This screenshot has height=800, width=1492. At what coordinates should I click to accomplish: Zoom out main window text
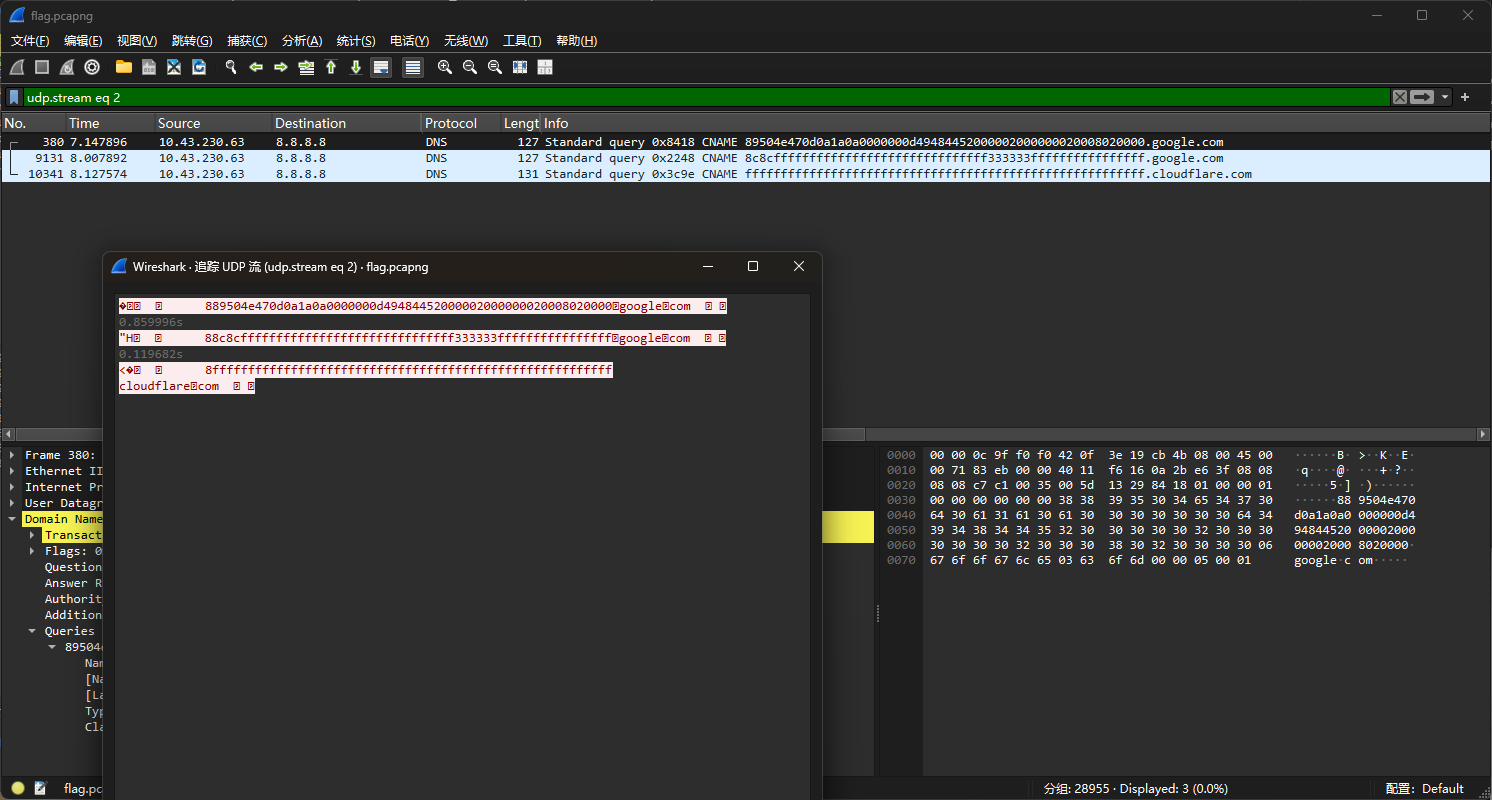(470, 67)
